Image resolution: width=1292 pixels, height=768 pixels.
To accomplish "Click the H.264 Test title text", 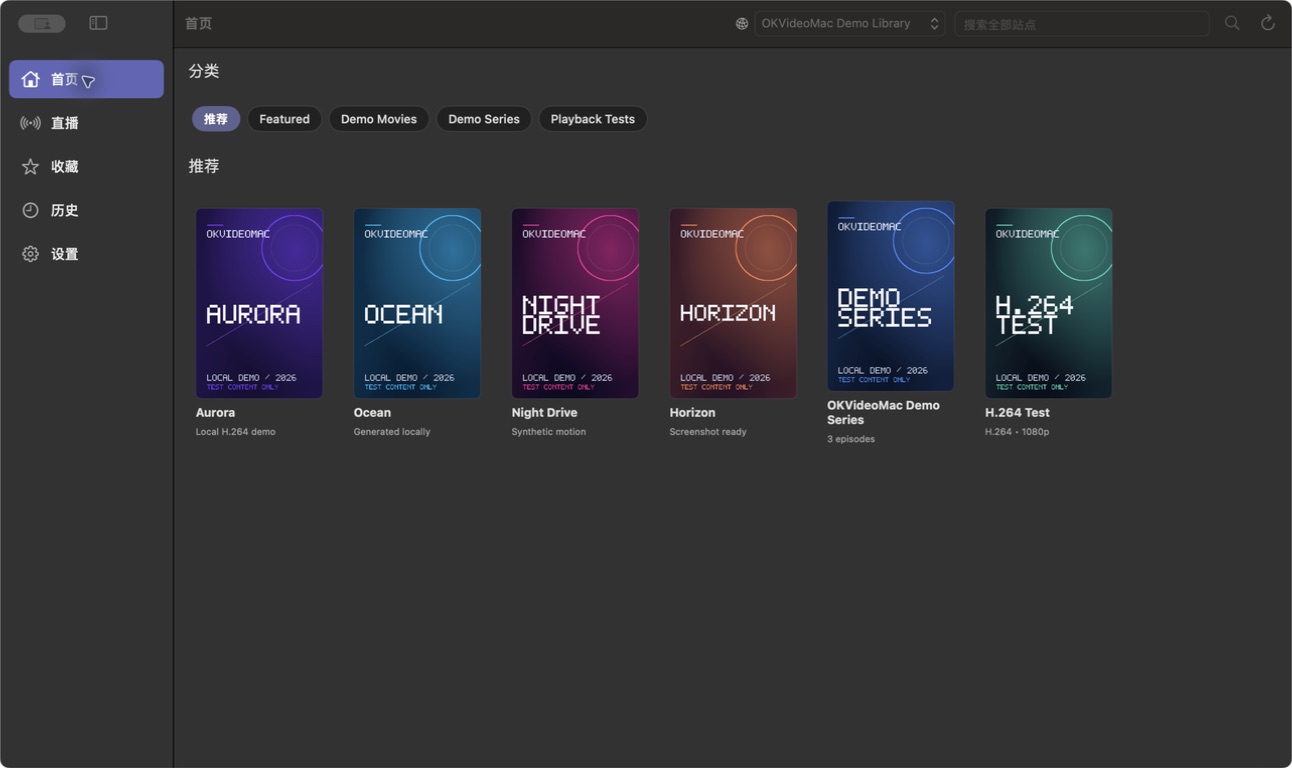I will pos(1018,412).
